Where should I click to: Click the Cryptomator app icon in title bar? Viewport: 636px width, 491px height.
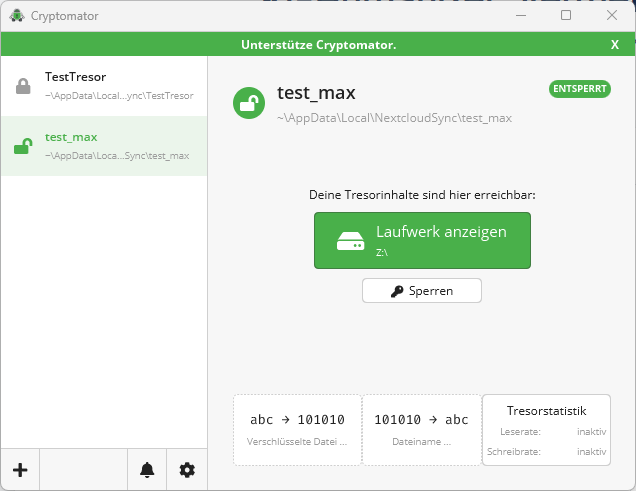coord(17,16)
